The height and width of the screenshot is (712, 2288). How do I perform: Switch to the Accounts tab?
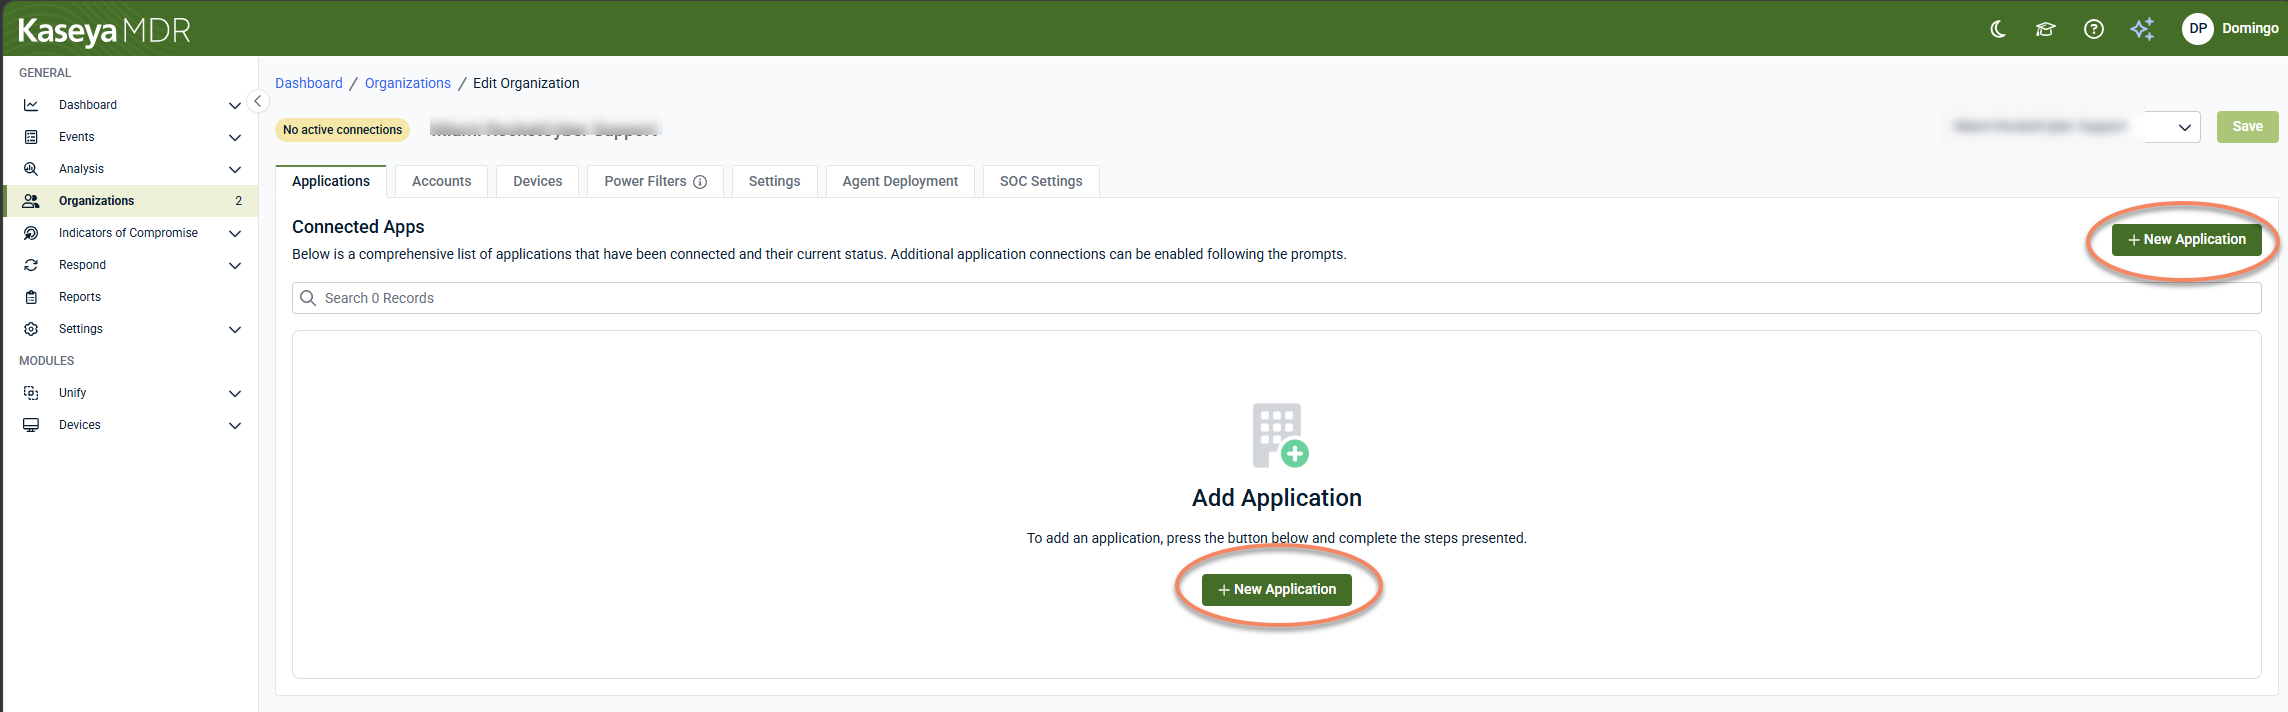coord(441,181)
